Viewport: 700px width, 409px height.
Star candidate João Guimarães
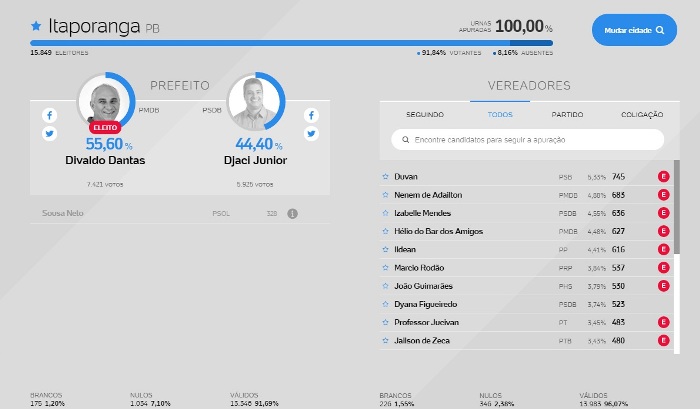386,286
